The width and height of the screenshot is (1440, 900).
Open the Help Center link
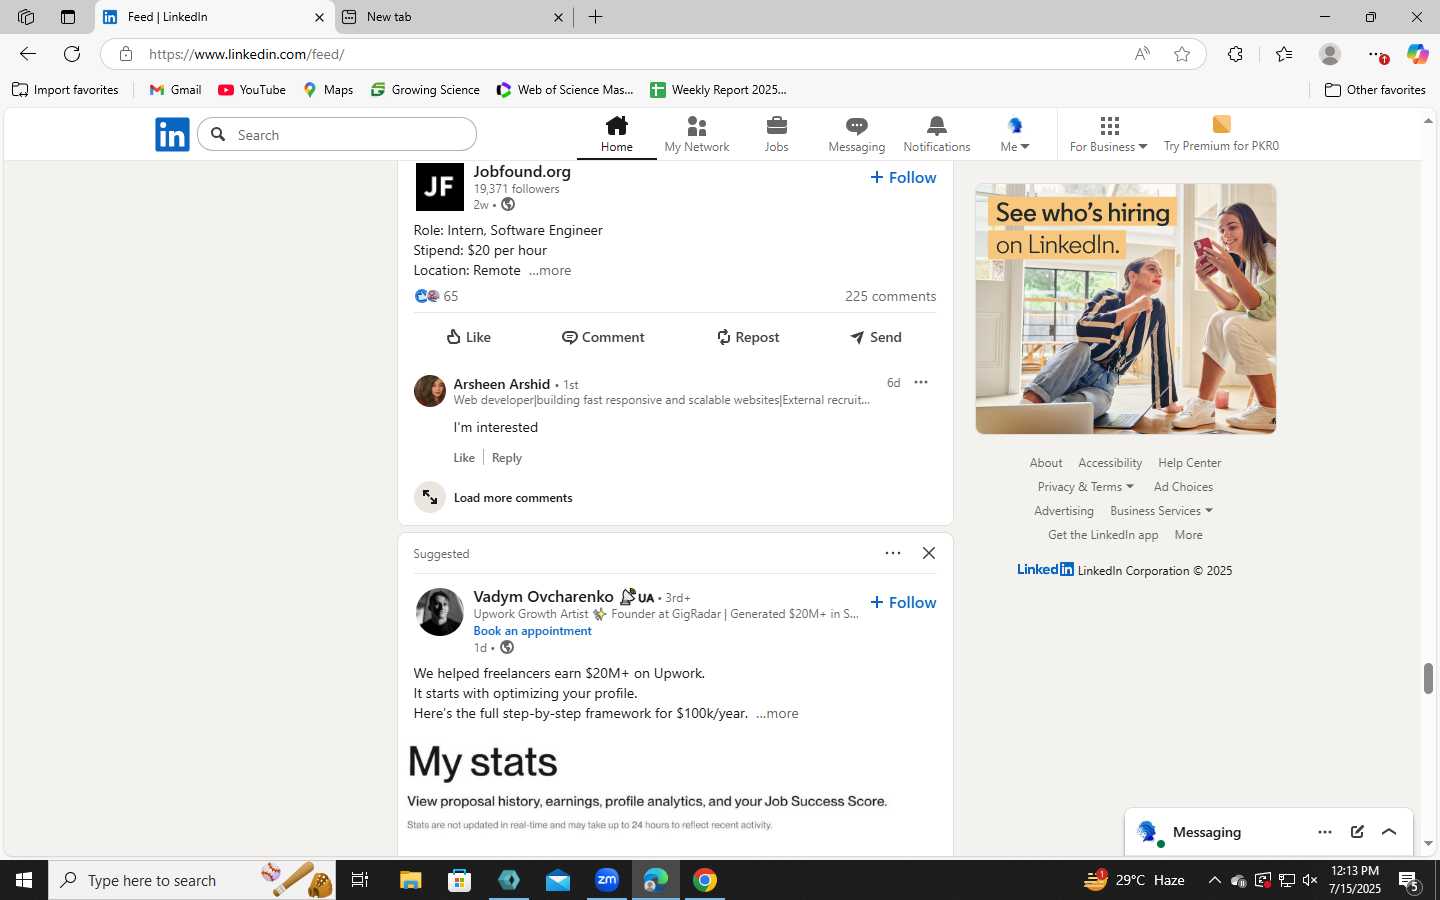[1189, 463]
